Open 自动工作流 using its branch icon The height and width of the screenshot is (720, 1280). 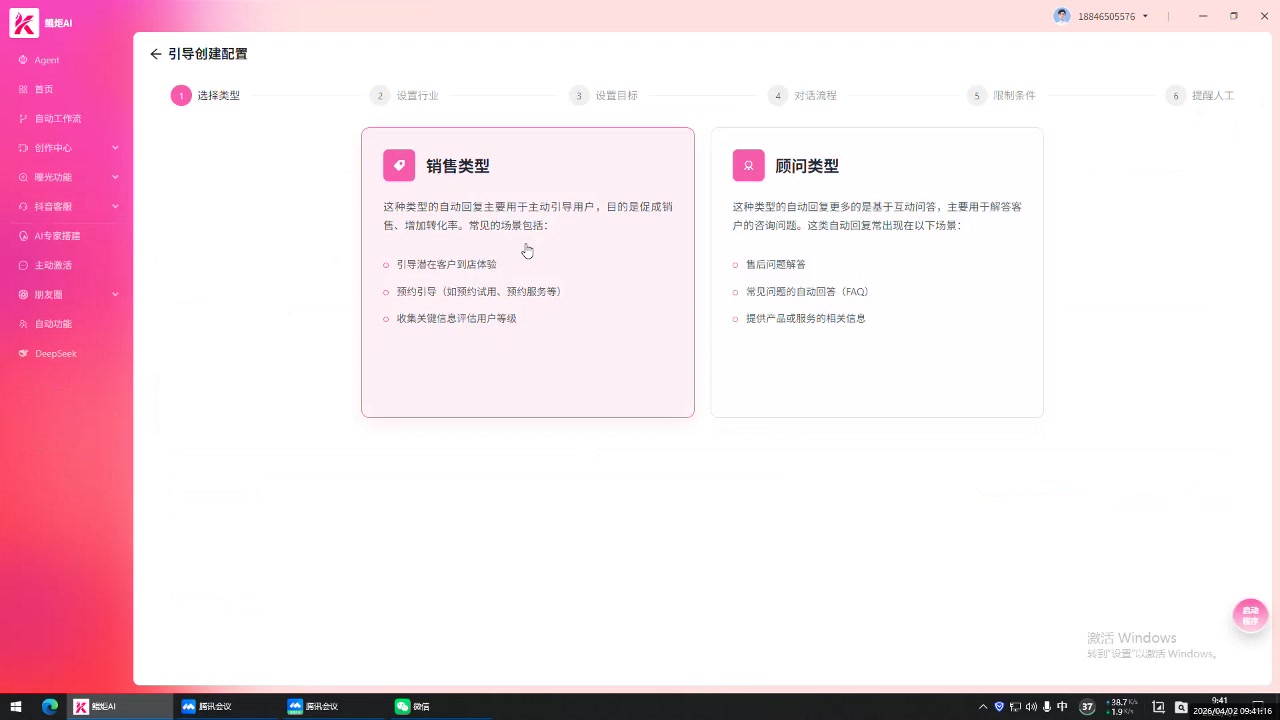pos(23,118)
